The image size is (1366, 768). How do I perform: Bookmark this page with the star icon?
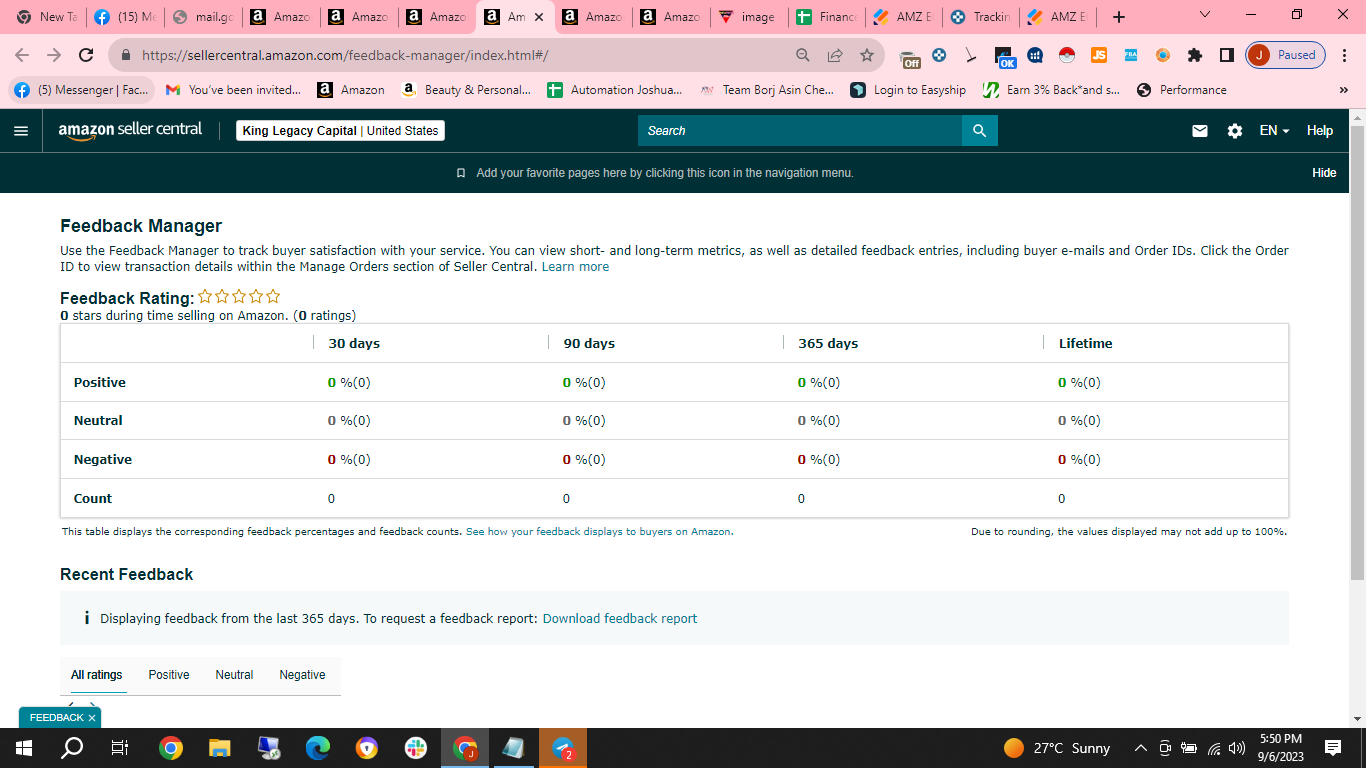click(x=867, y=55)
